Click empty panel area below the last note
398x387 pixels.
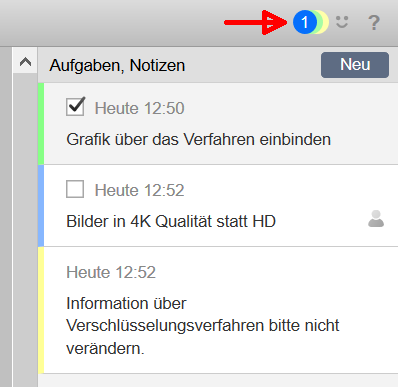pos(218,380)
